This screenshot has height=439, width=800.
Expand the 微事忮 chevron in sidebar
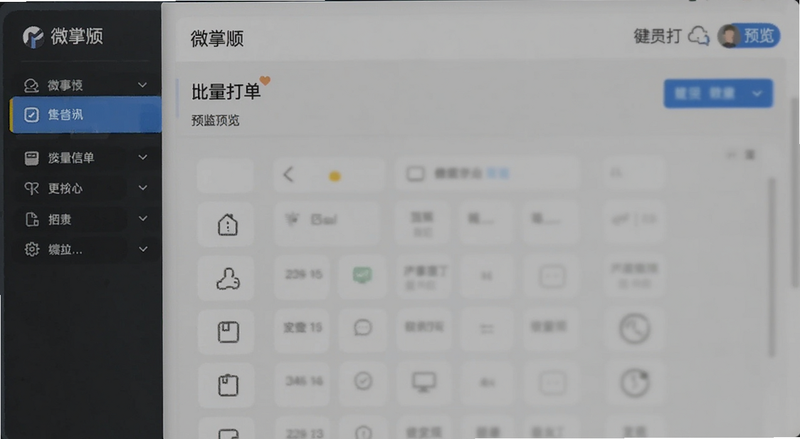pyautogui.click(x=143, y=85)
